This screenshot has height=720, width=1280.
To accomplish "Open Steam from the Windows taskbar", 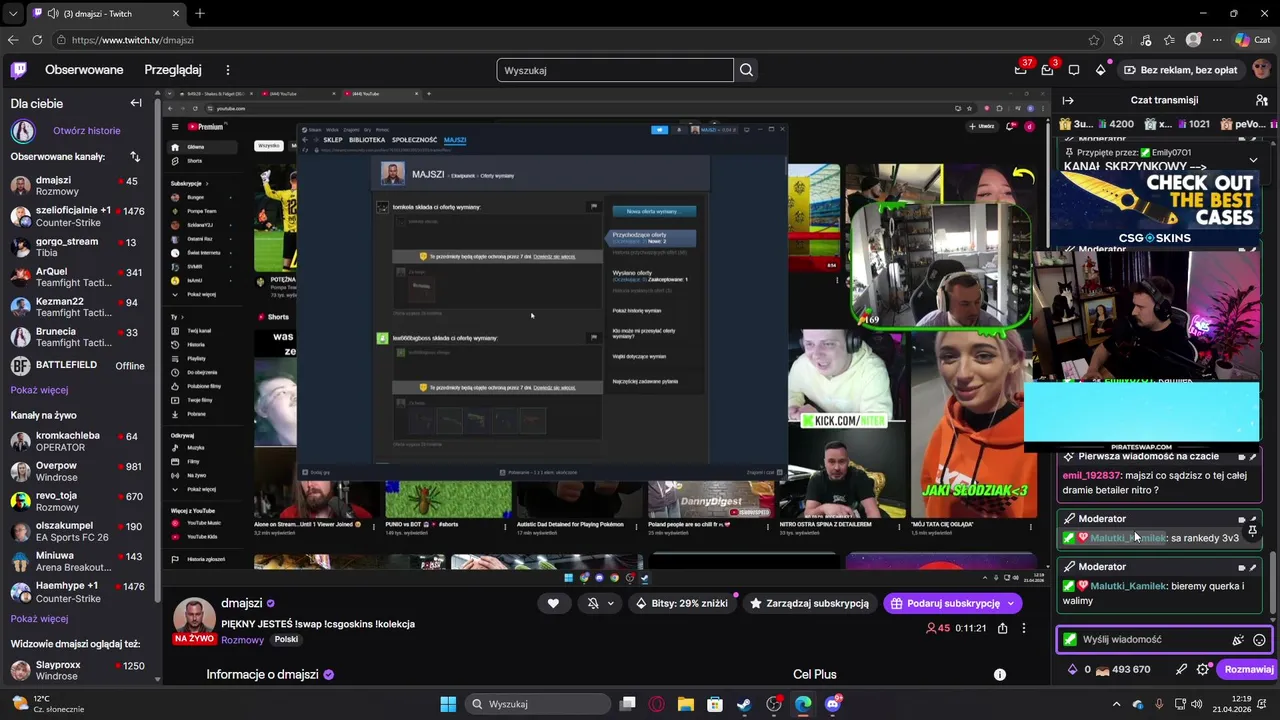I will click(744, 704).
